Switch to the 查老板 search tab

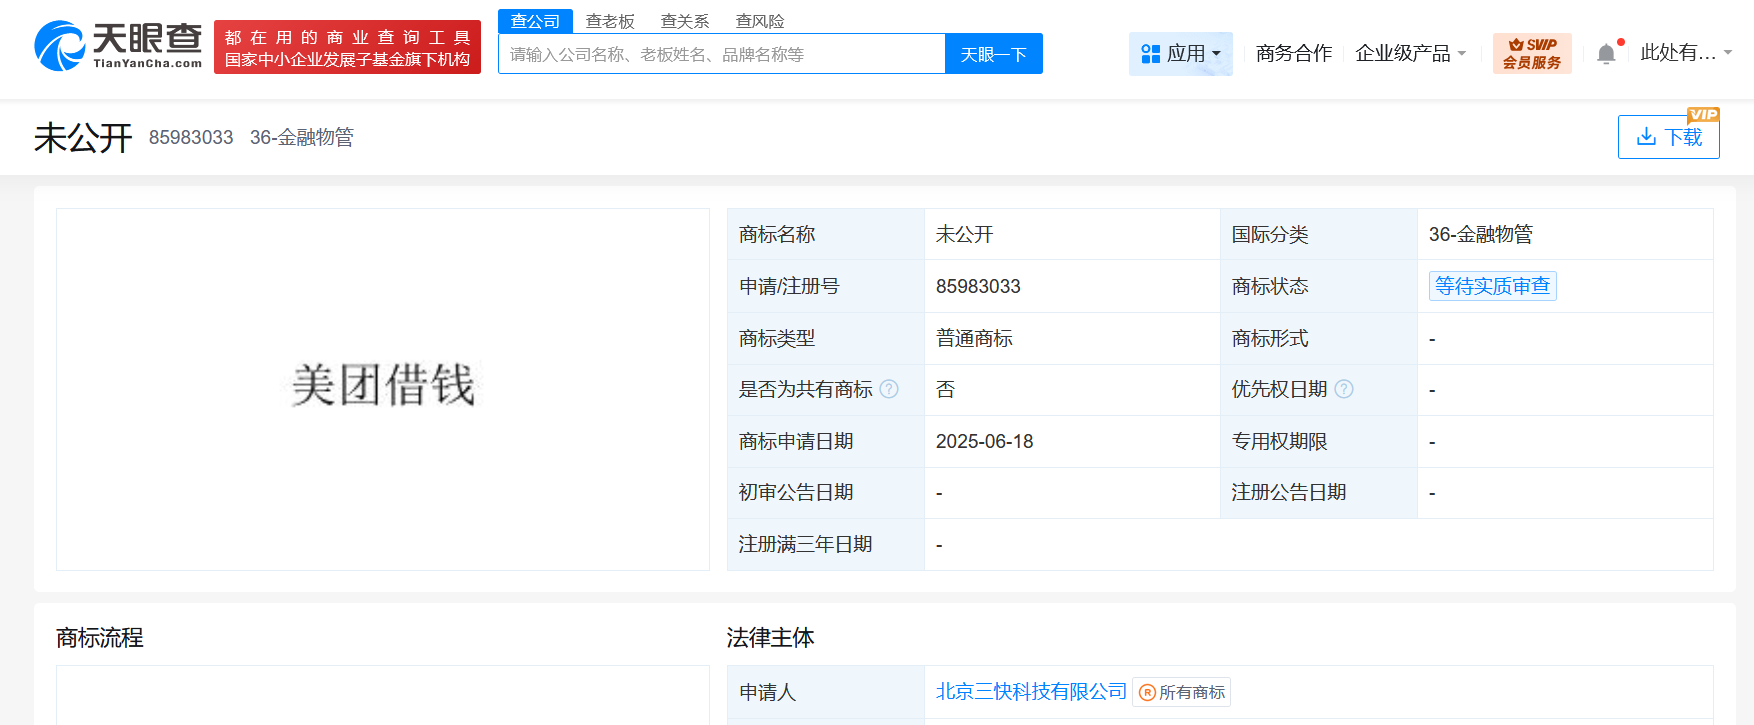click(x=610, y=21)
